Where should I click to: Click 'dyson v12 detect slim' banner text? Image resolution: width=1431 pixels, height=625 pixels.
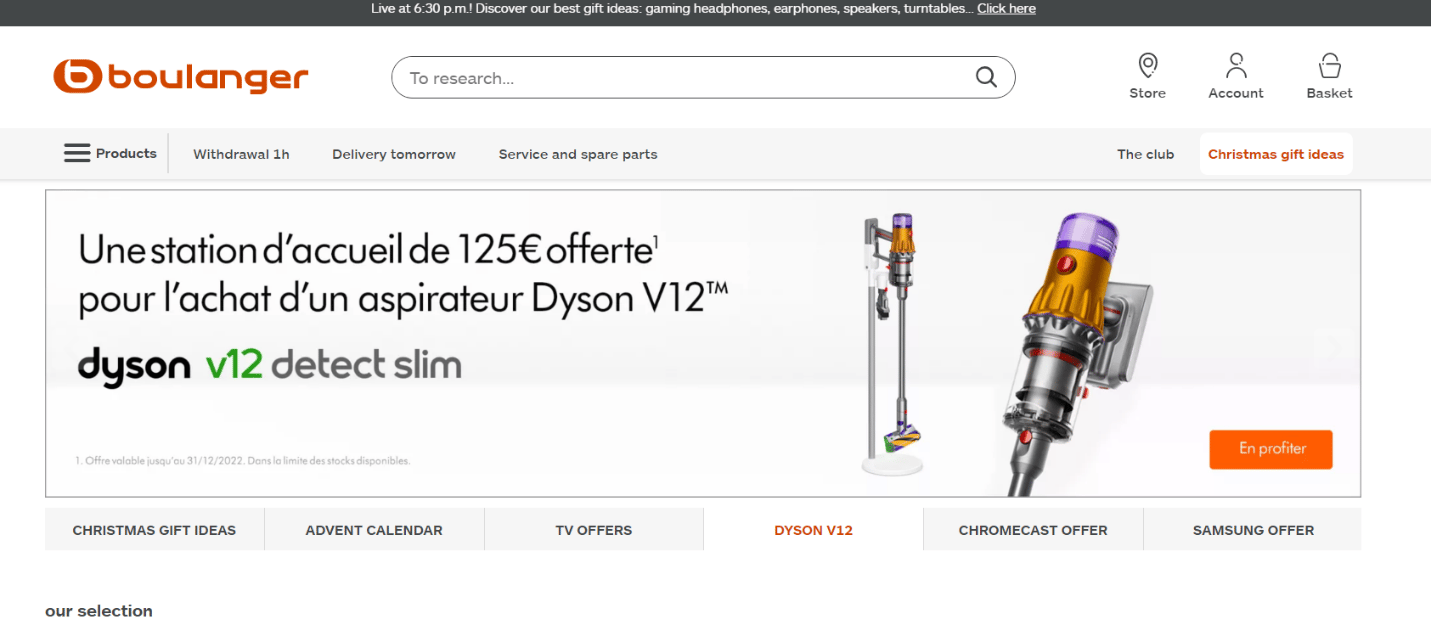(x=270, y=366)
